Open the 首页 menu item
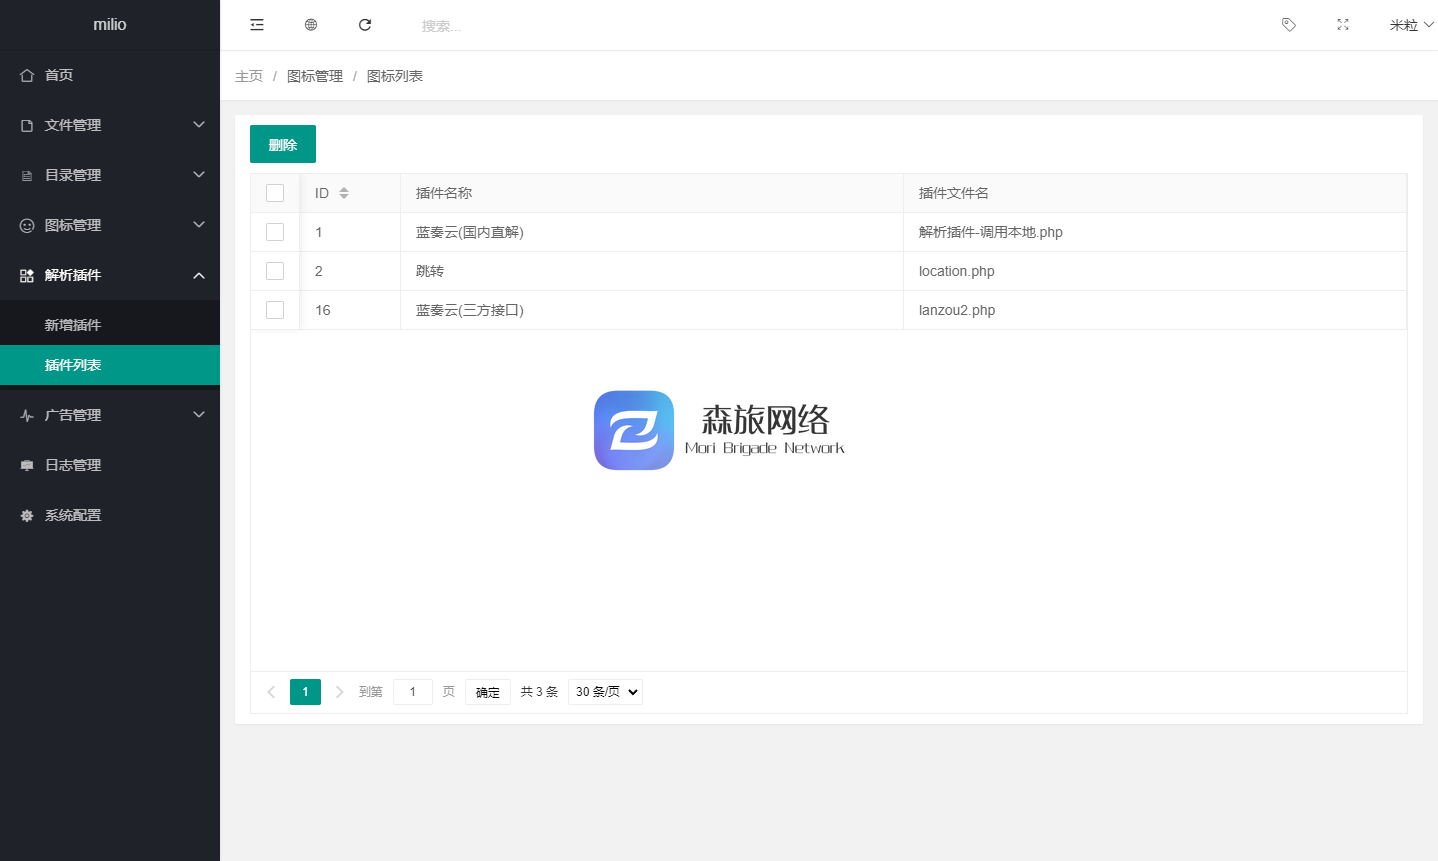This screenshot has height=861, width=1438. [110, 75]
